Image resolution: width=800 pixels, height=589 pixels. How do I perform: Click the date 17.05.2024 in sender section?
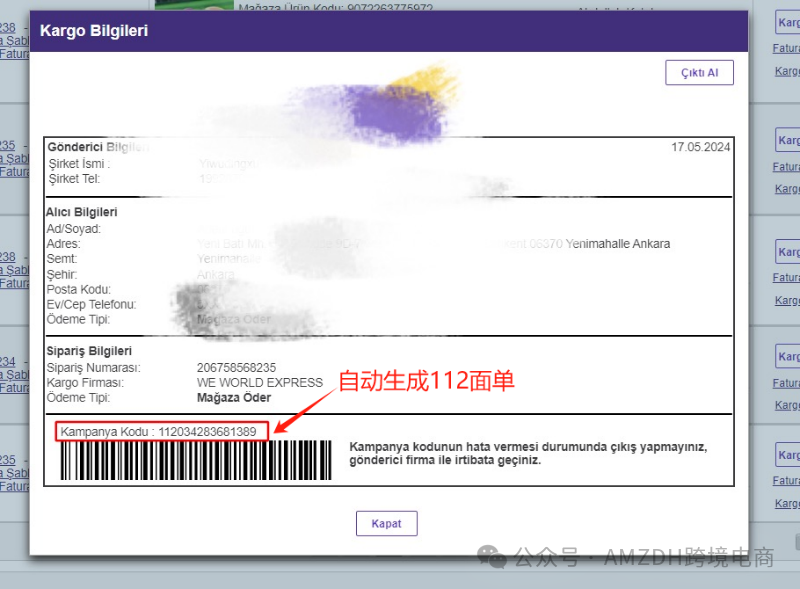[700, 147]
